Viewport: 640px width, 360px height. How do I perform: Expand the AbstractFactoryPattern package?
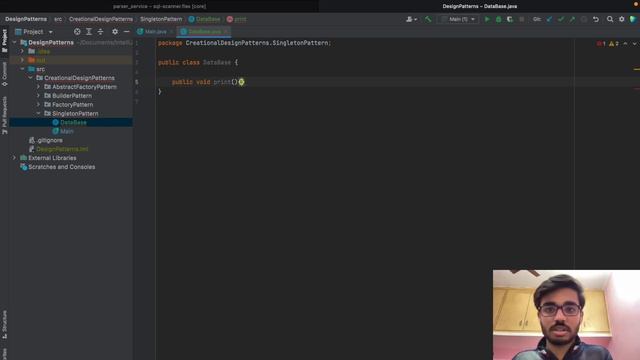tap(38, 87)
